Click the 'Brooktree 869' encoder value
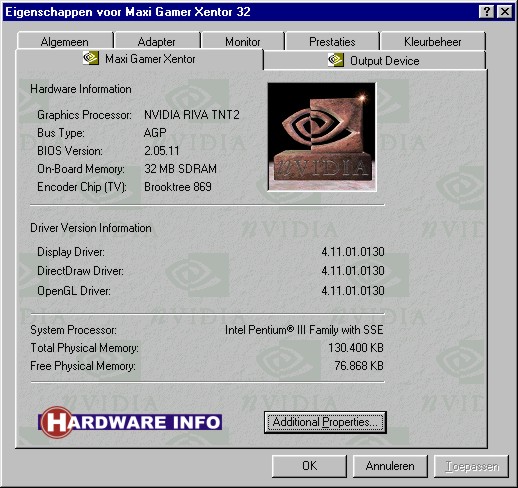Image resolution: width=518 pixels, height=488 pixels. click(178, 187)
